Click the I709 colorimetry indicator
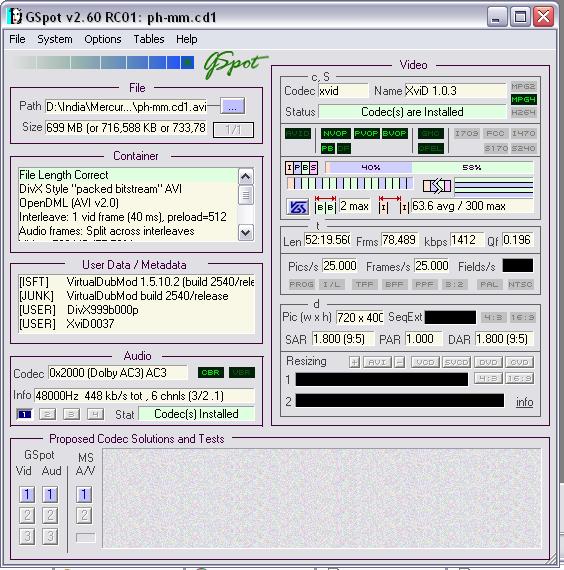Screen dimensions: 564x570 (x=467, y=133)
